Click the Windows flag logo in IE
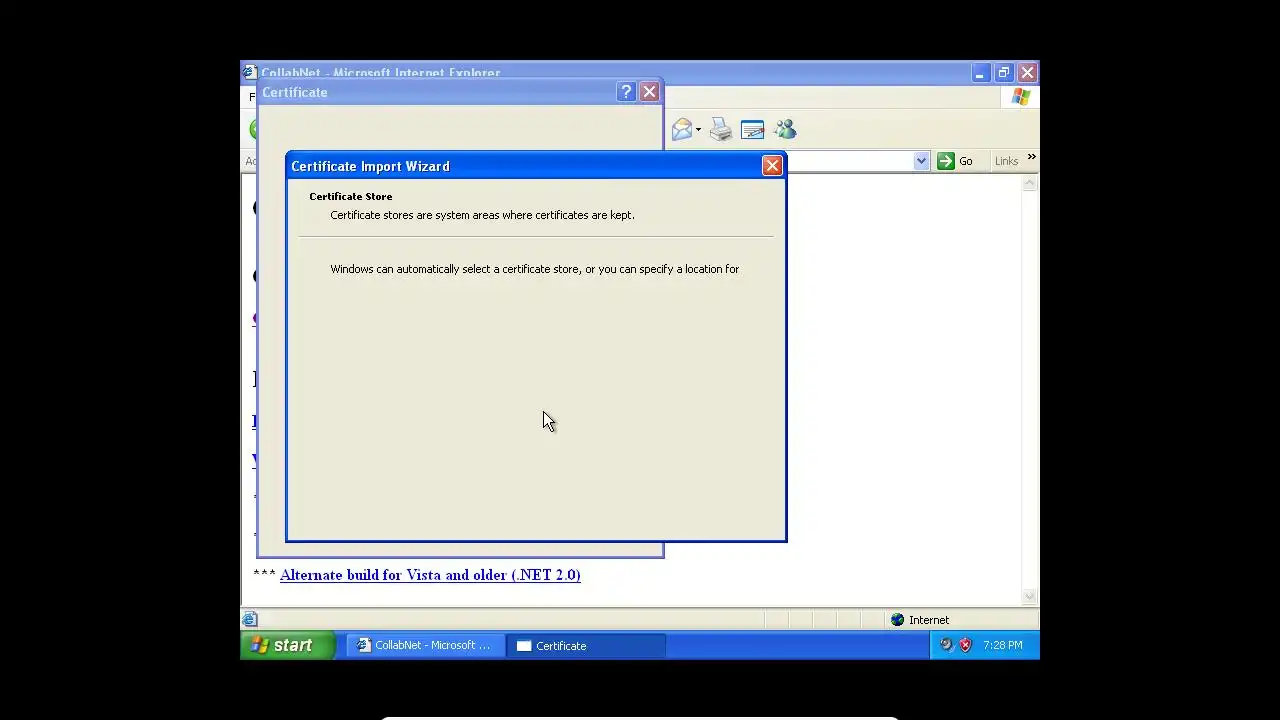 (x=1021, y=97)
